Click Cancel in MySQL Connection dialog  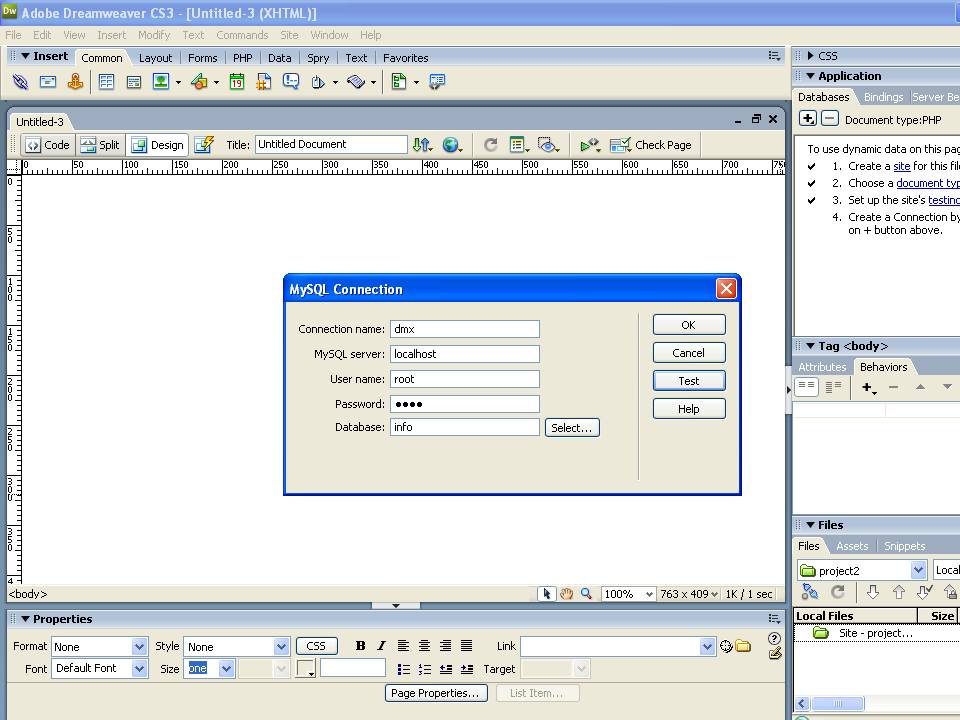coord(689,353)
